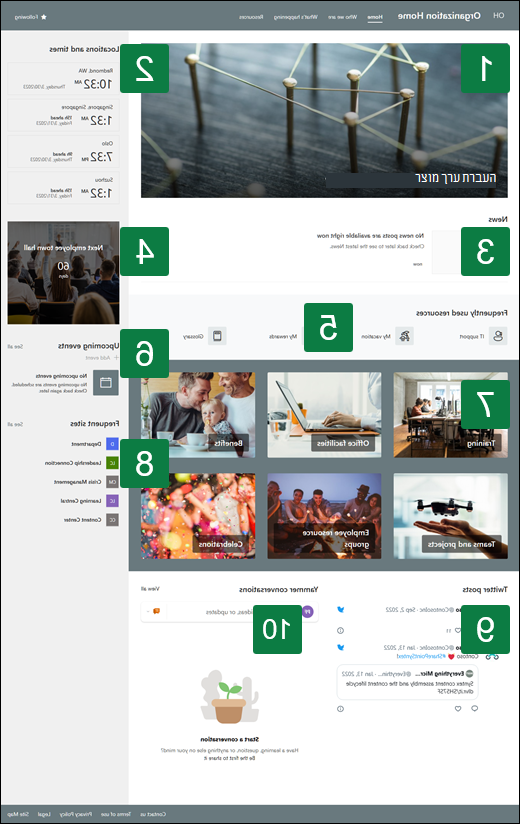The width and height of the screenshot is (520, 824).
Task: Click the info icon below the Sep 2 tweet
Action: 340,630
